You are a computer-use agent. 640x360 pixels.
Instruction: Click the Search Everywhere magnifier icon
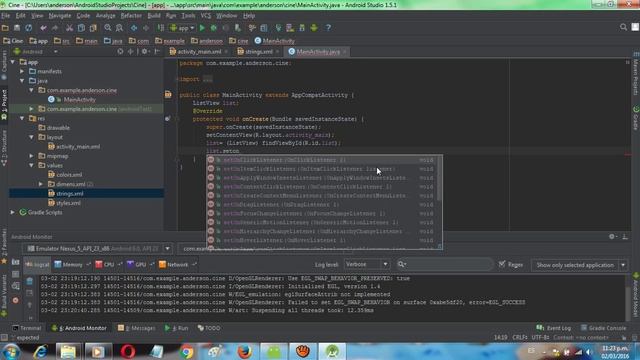click(623, 27)
